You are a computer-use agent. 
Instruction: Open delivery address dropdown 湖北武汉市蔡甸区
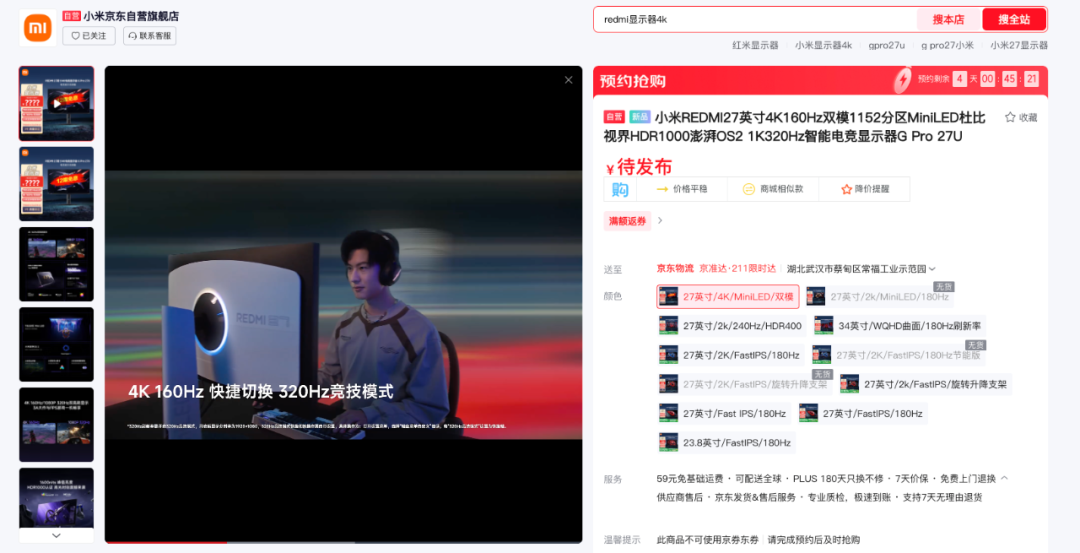[861, 269]
